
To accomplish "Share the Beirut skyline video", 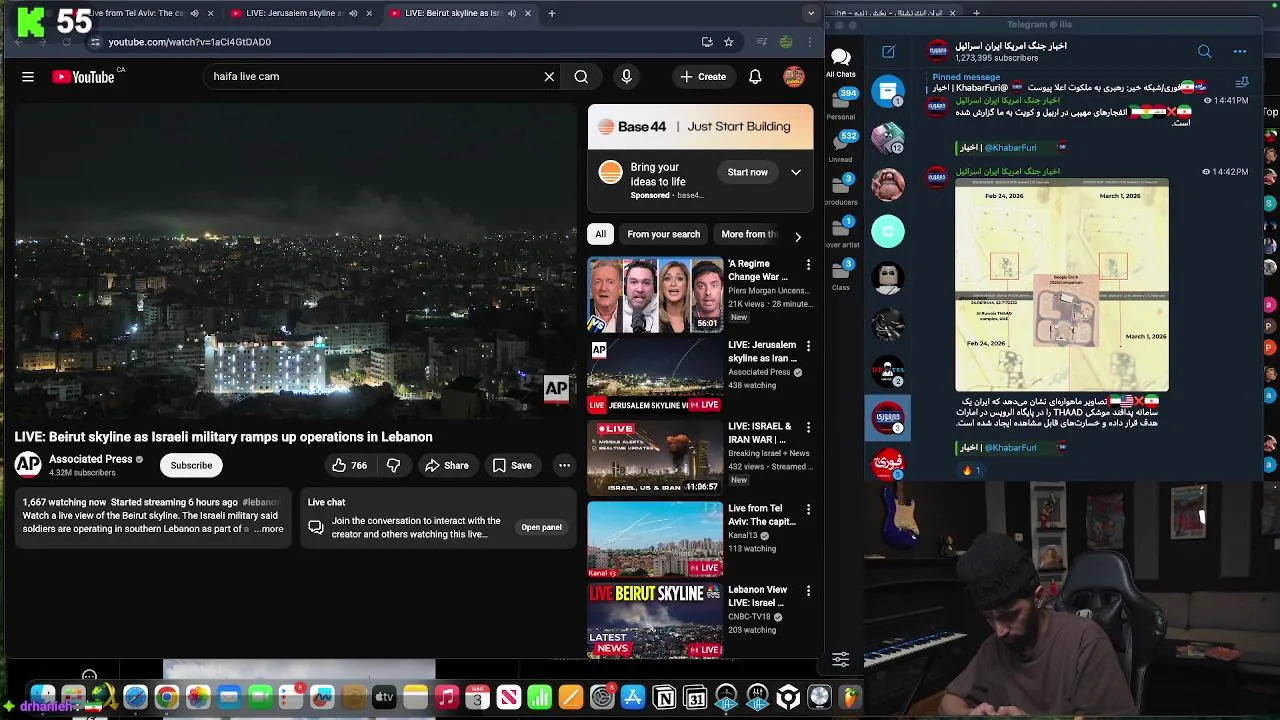I will pos(446,465).
